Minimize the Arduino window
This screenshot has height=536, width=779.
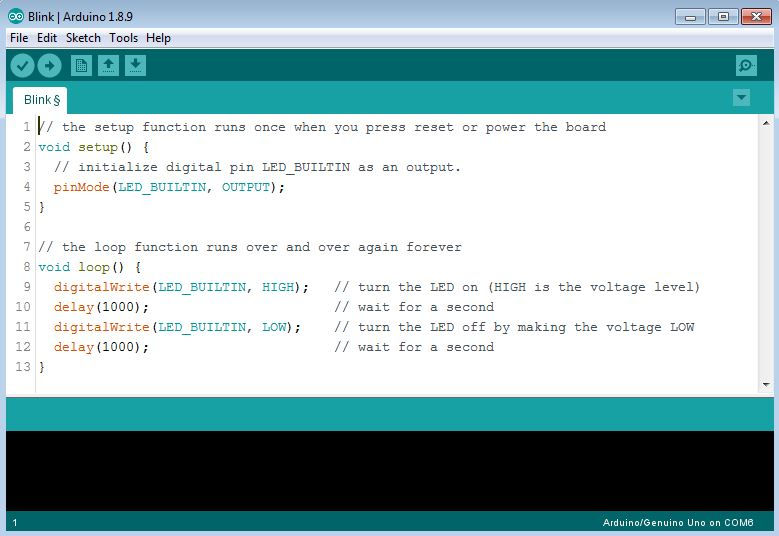coord(690,17)
